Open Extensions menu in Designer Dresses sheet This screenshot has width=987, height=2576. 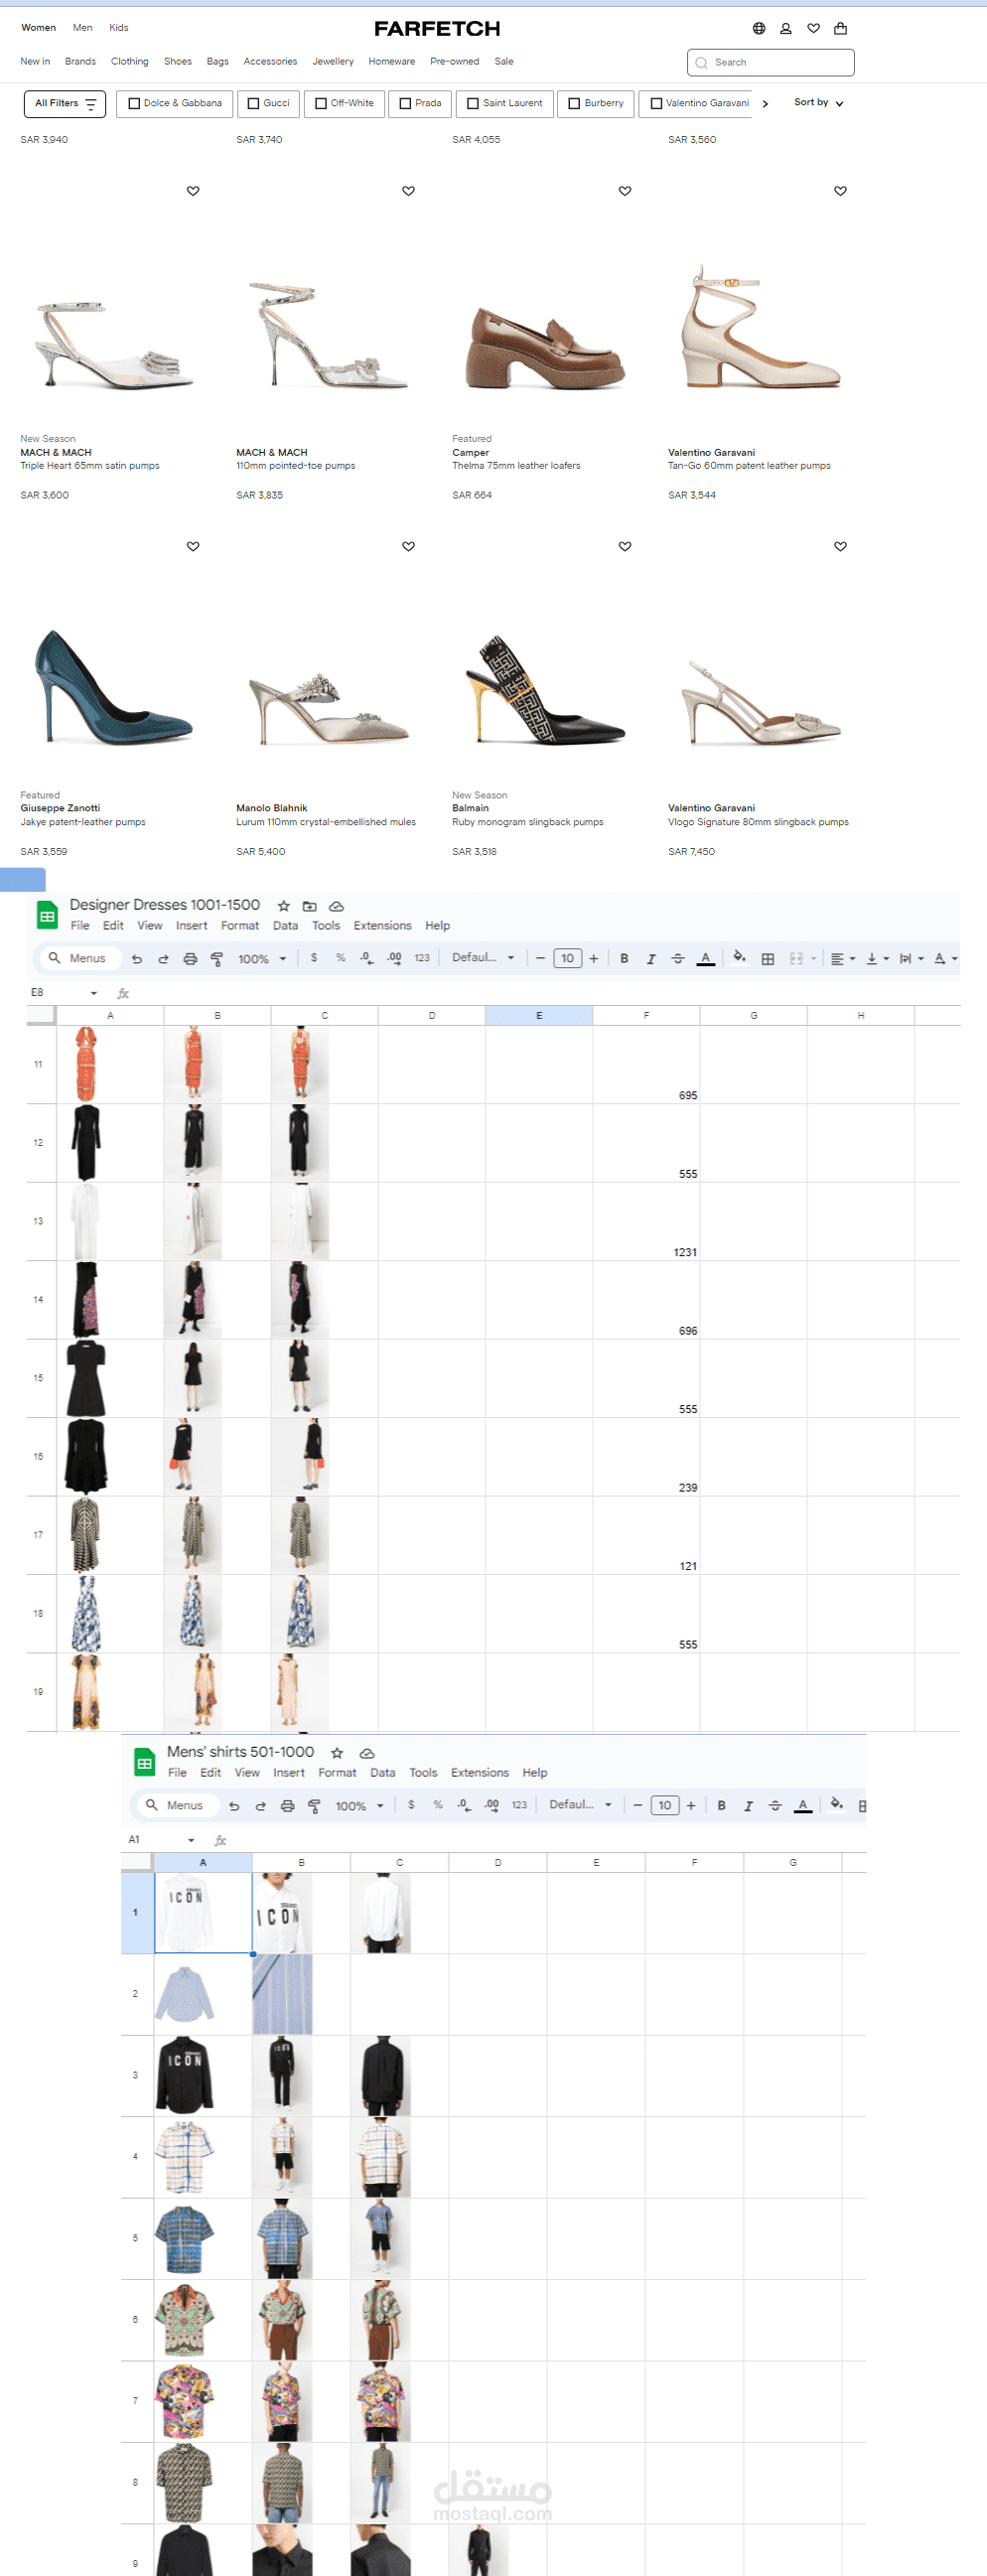[x=382, y=926]
